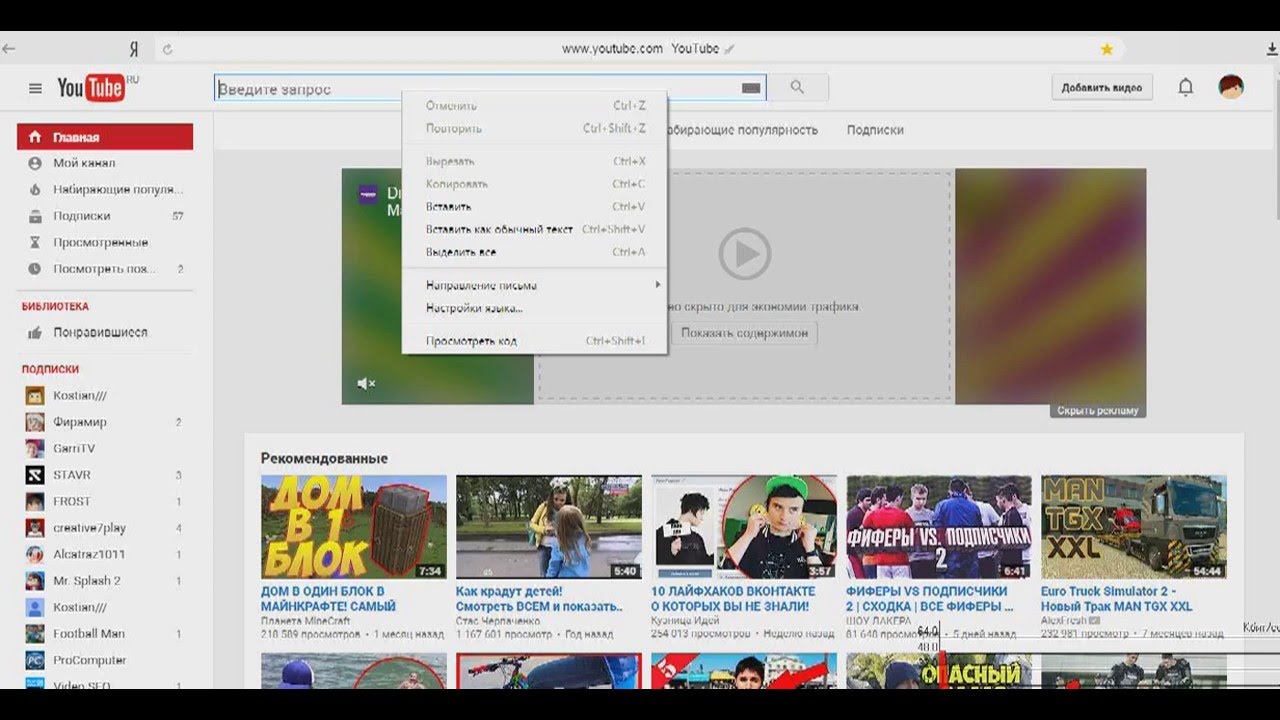Open Настройки языка from context menu

coord(535,308)
